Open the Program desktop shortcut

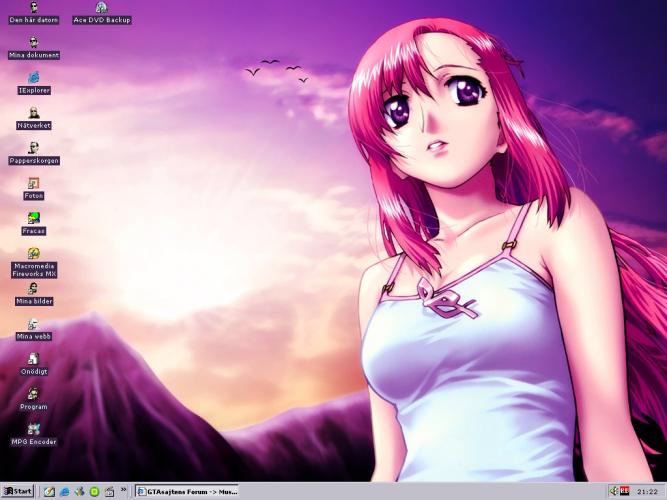click(33, 395)
